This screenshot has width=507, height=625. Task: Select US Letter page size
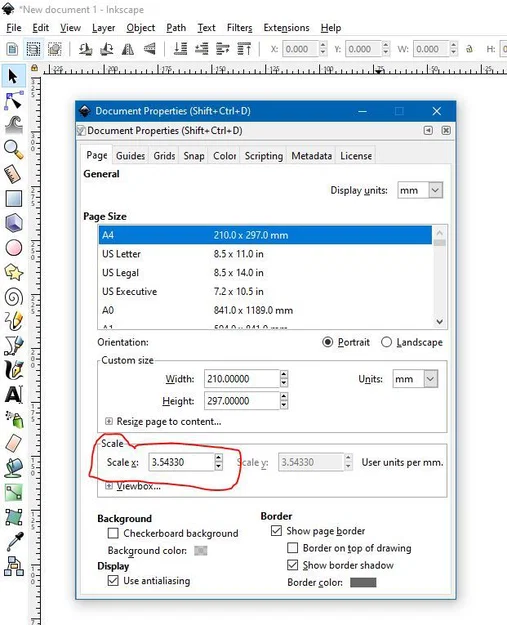click(265, 254)
